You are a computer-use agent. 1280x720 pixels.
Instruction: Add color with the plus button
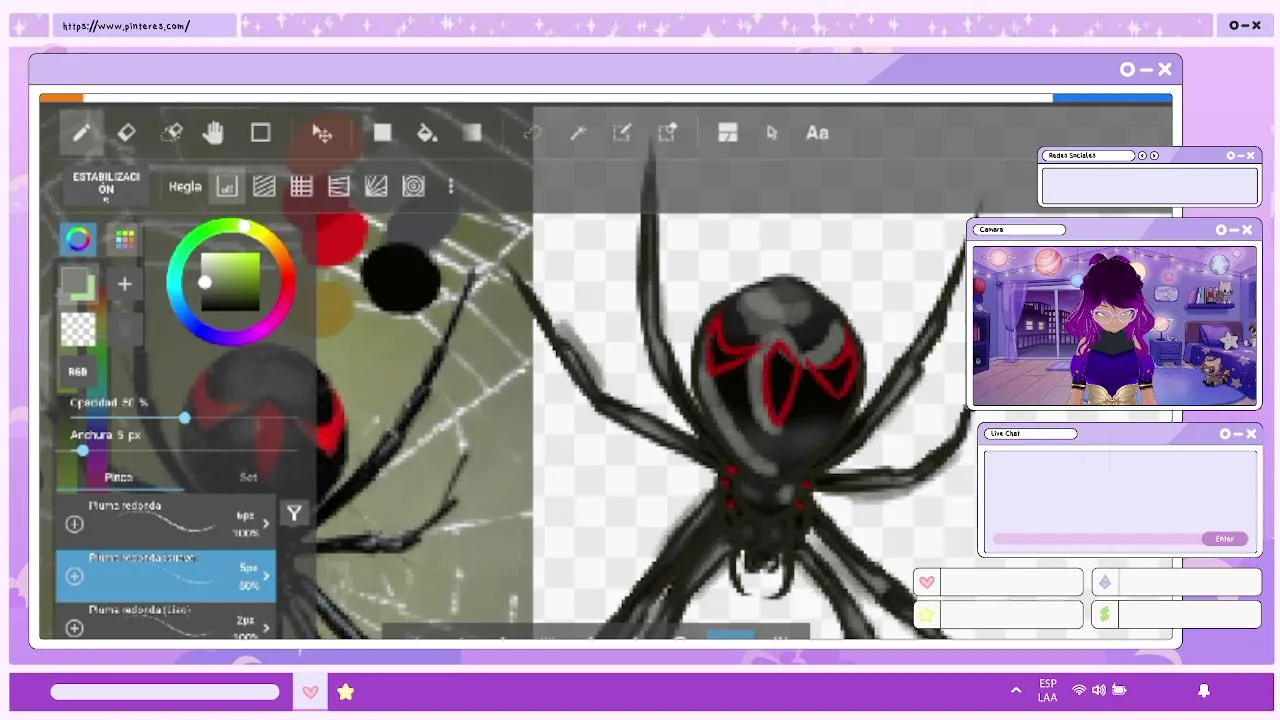pos(124,284)
